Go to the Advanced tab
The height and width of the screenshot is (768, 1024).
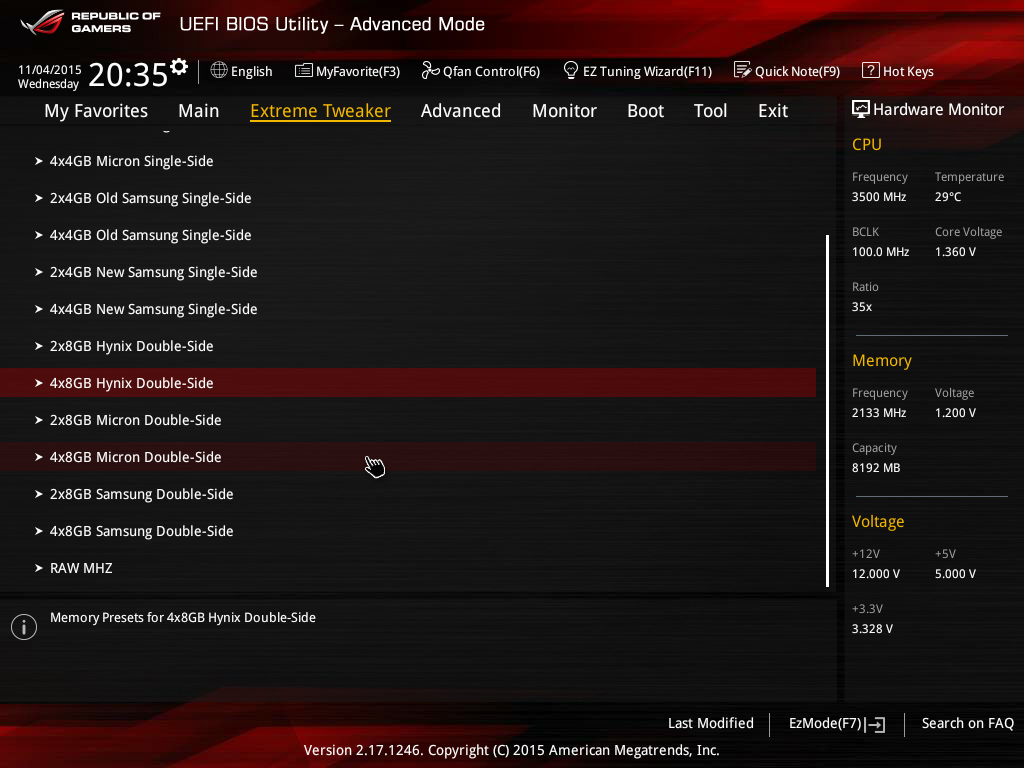pos(461,111)
